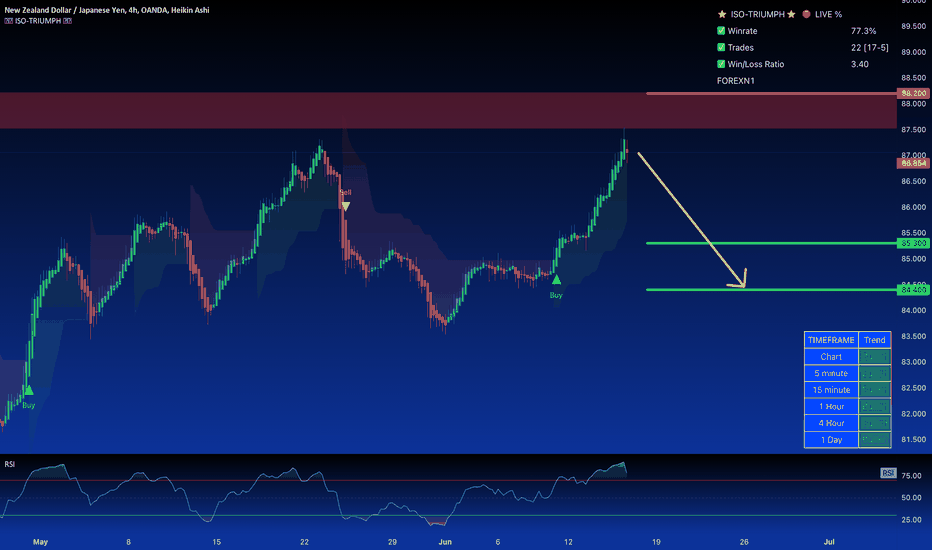This screenshot has width=932, height=550.
Task: Click the 5 minute row label
Action: coord(831,373)
